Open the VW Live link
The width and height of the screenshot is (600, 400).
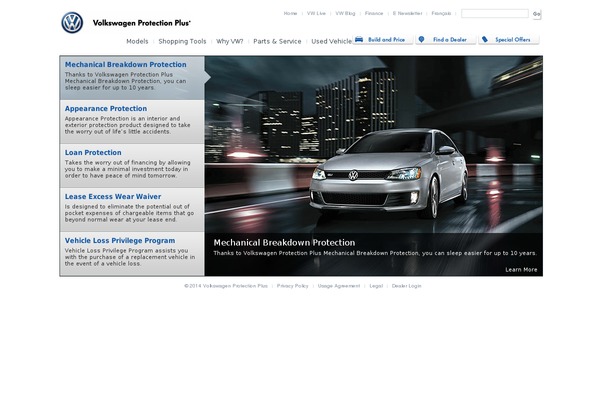pyautogui.click(x=316, y=13)
